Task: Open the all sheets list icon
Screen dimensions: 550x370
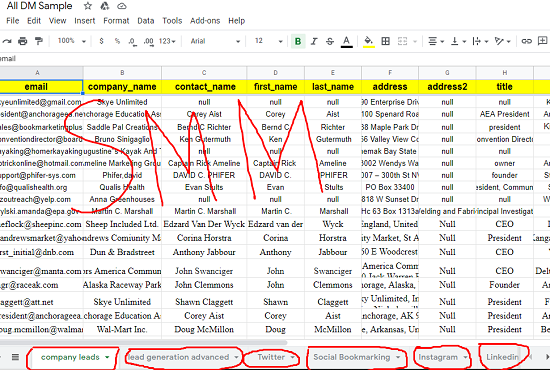Action: (15, 357)
